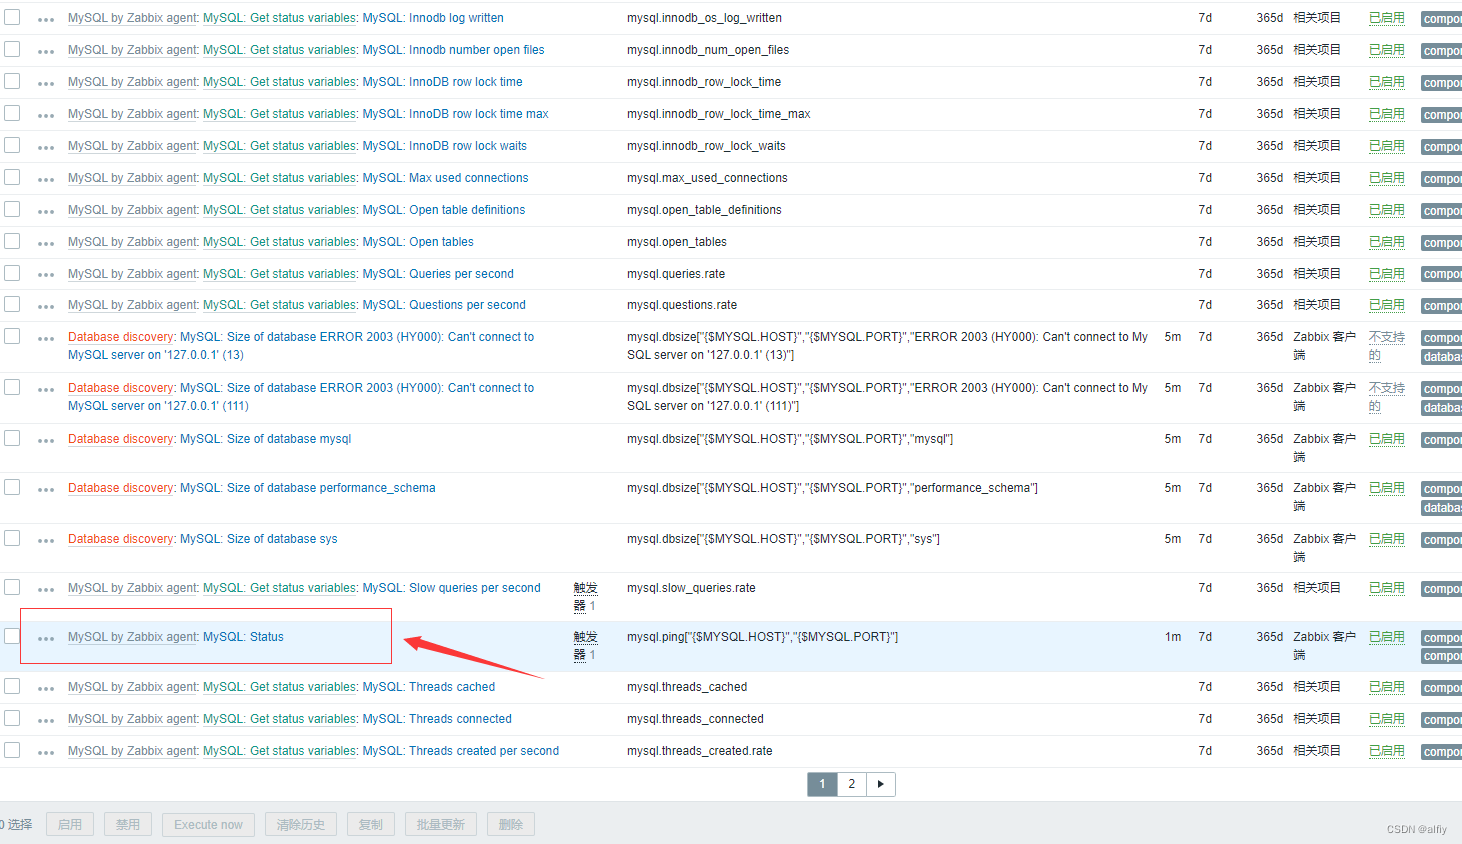Select key text mysql.threads_connected
This screenshot has width=1462, height=844.
695,719
